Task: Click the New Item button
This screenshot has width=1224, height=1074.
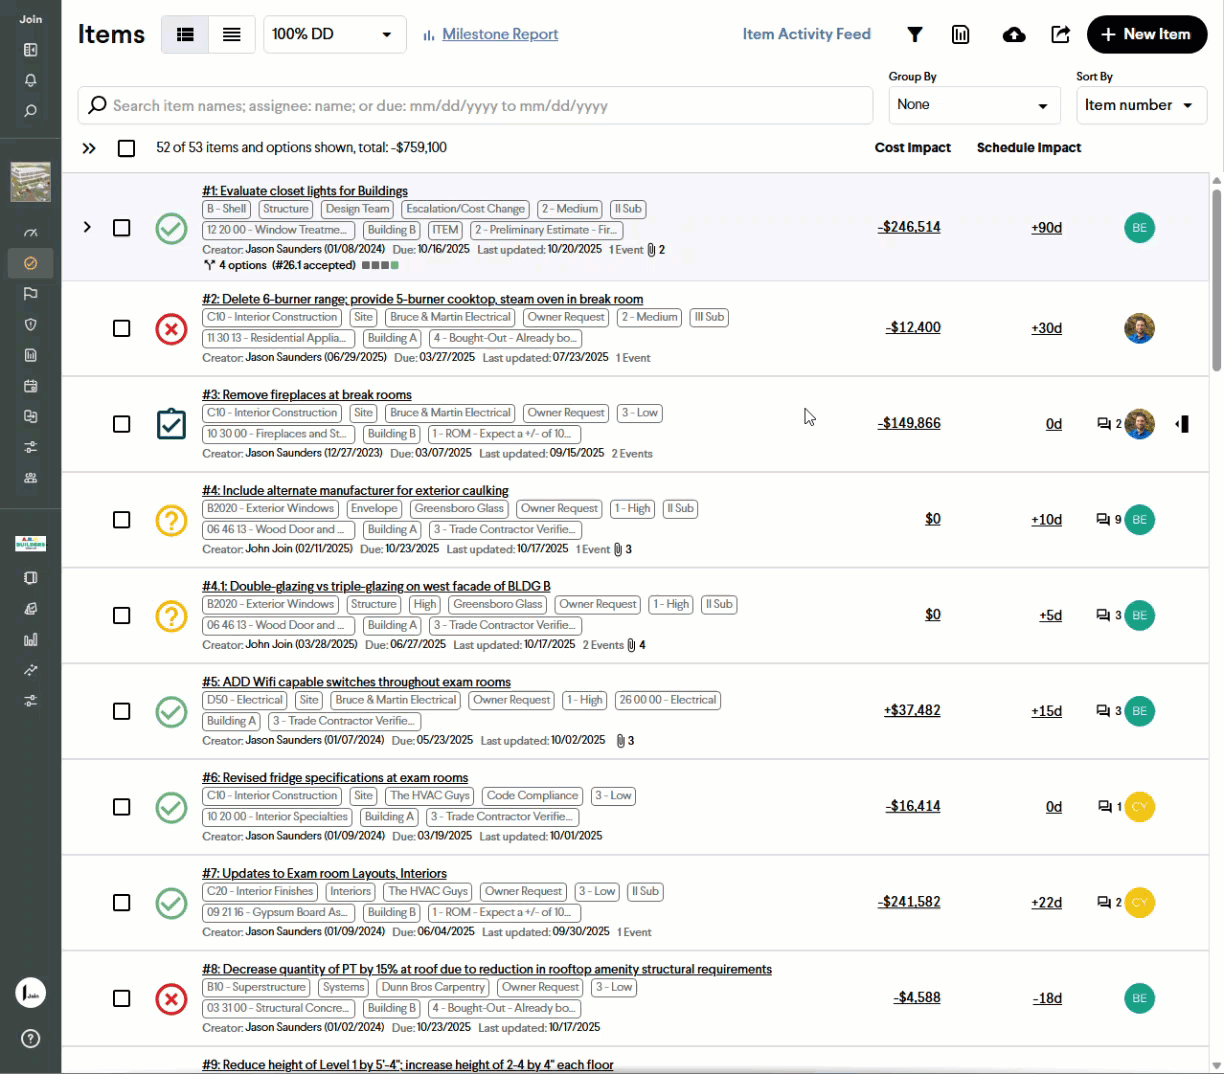Action: pyautogui.click(x=1146, y=35)
